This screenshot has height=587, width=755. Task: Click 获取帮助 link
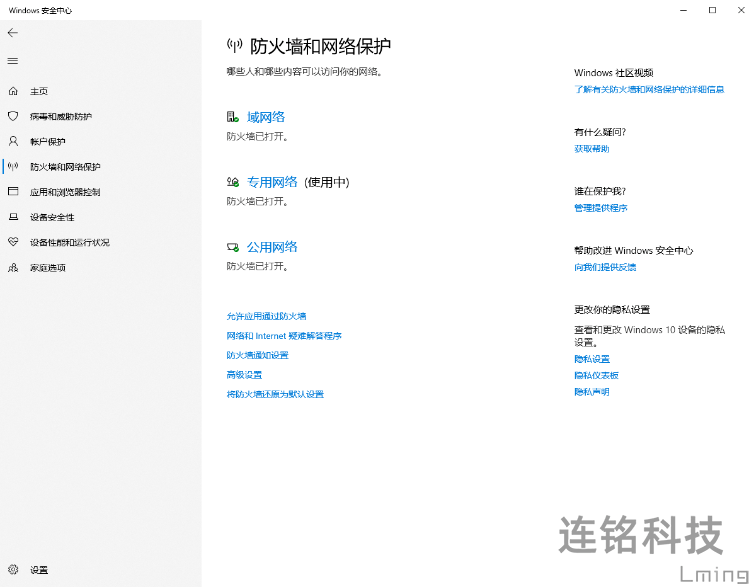click(592, 149)
